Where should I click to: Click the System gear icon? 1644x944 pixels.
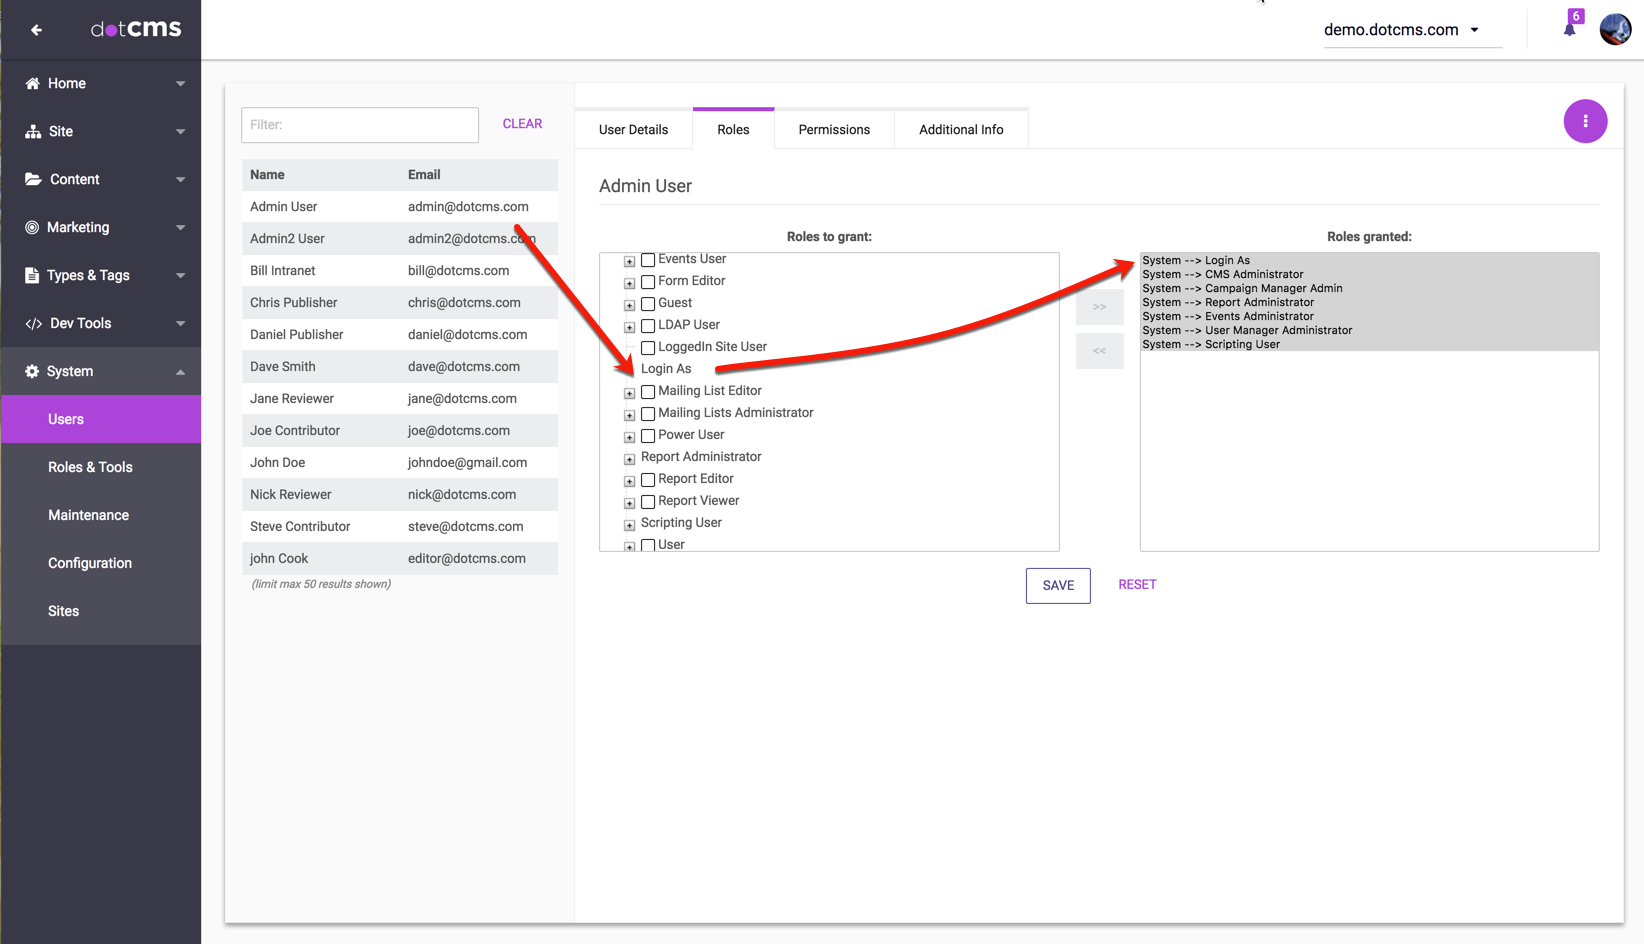pos(31,371)
